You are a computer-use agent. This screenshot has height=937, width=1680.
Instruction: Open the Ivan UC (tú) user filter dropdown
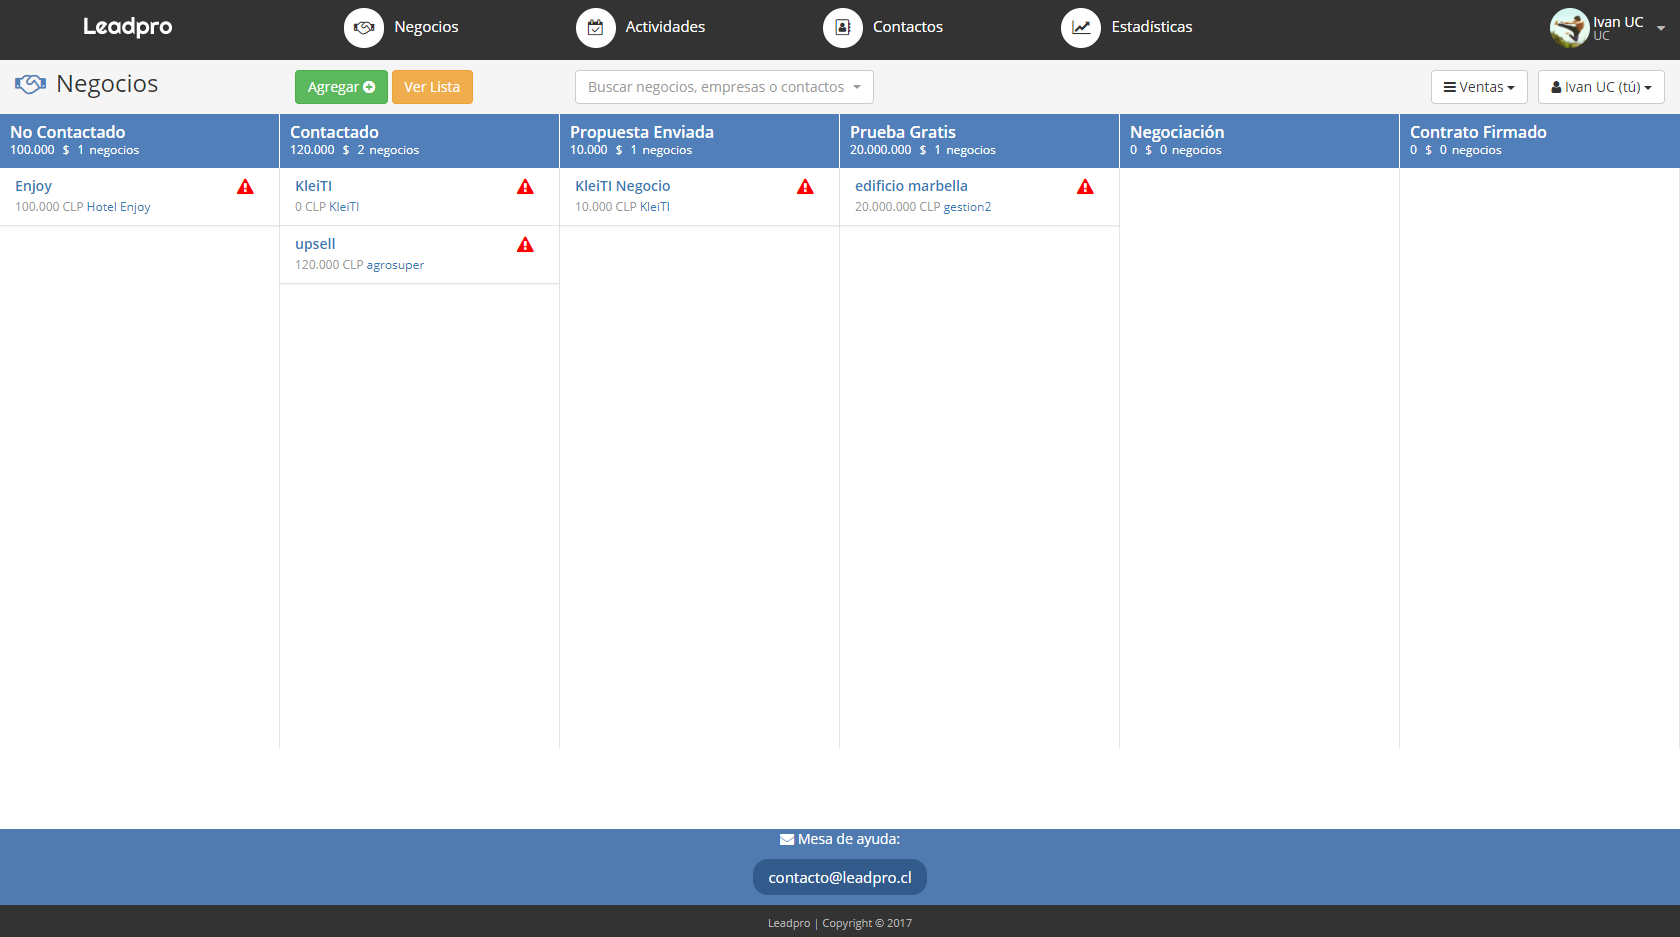click(1601, 87)
